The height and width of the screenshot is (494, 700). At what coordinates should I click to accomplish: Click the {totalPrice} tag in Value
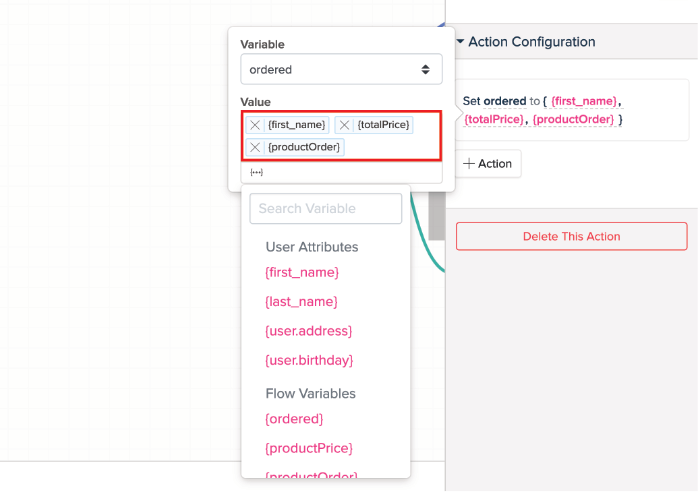click(x=384, y=125)
